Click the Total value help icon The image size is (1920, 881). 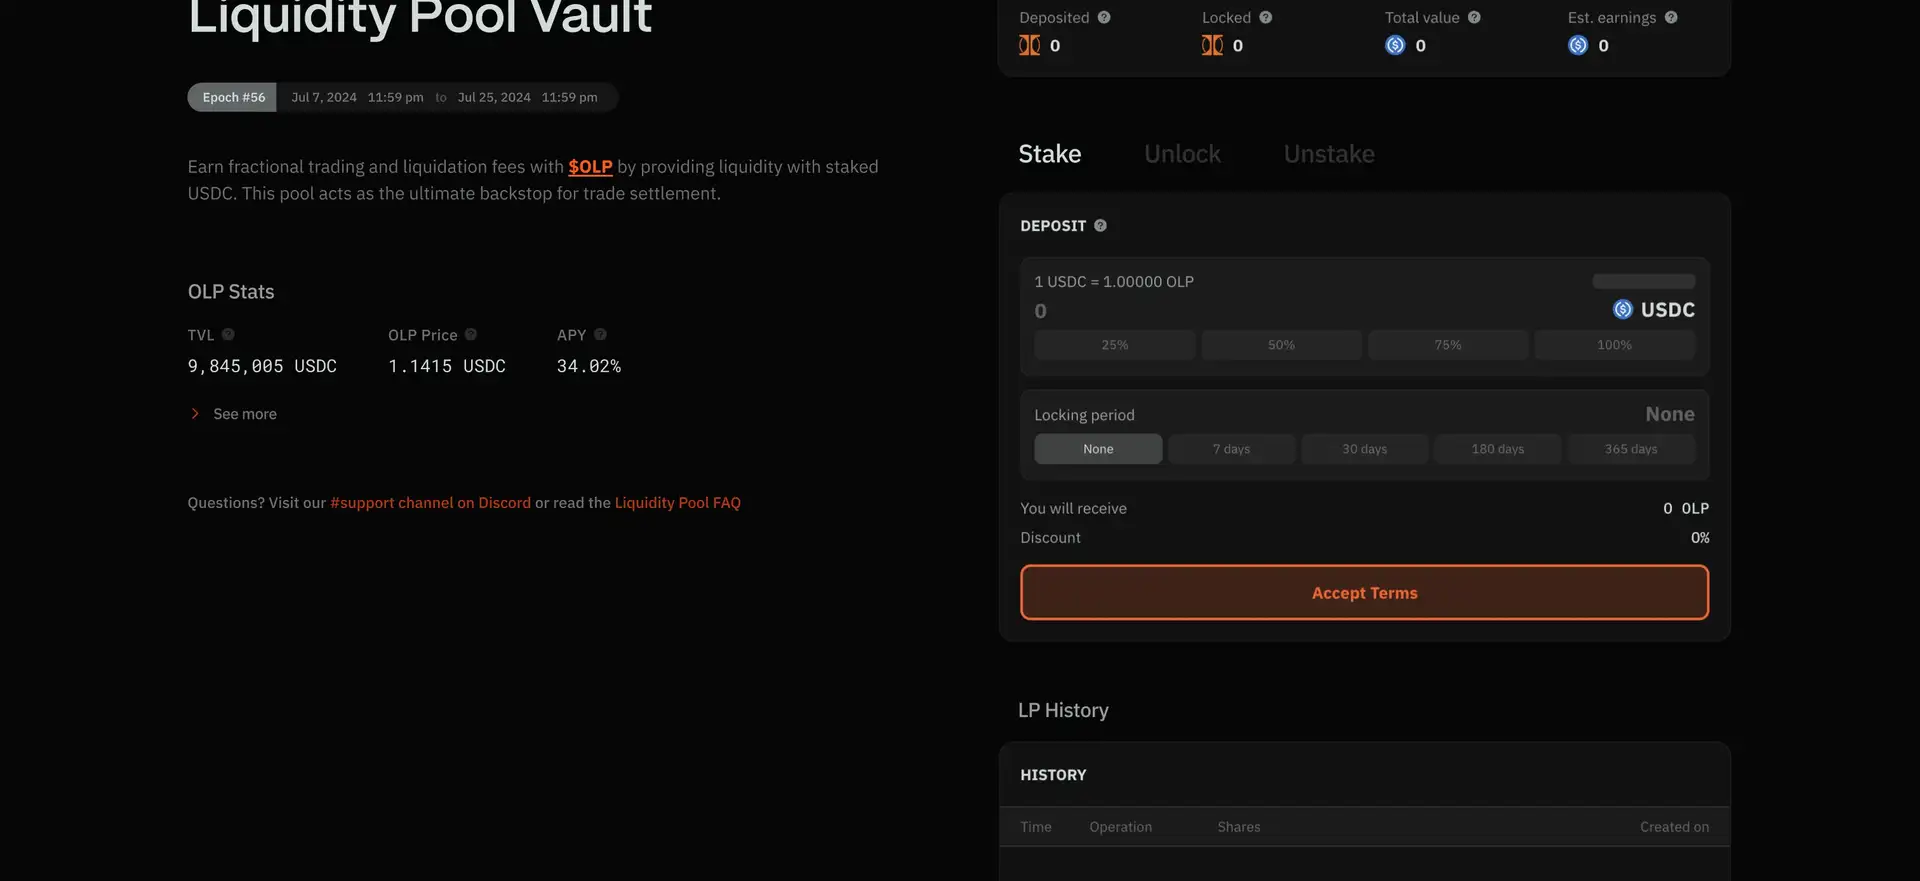pyautogui.click(x=1474, y=17)
